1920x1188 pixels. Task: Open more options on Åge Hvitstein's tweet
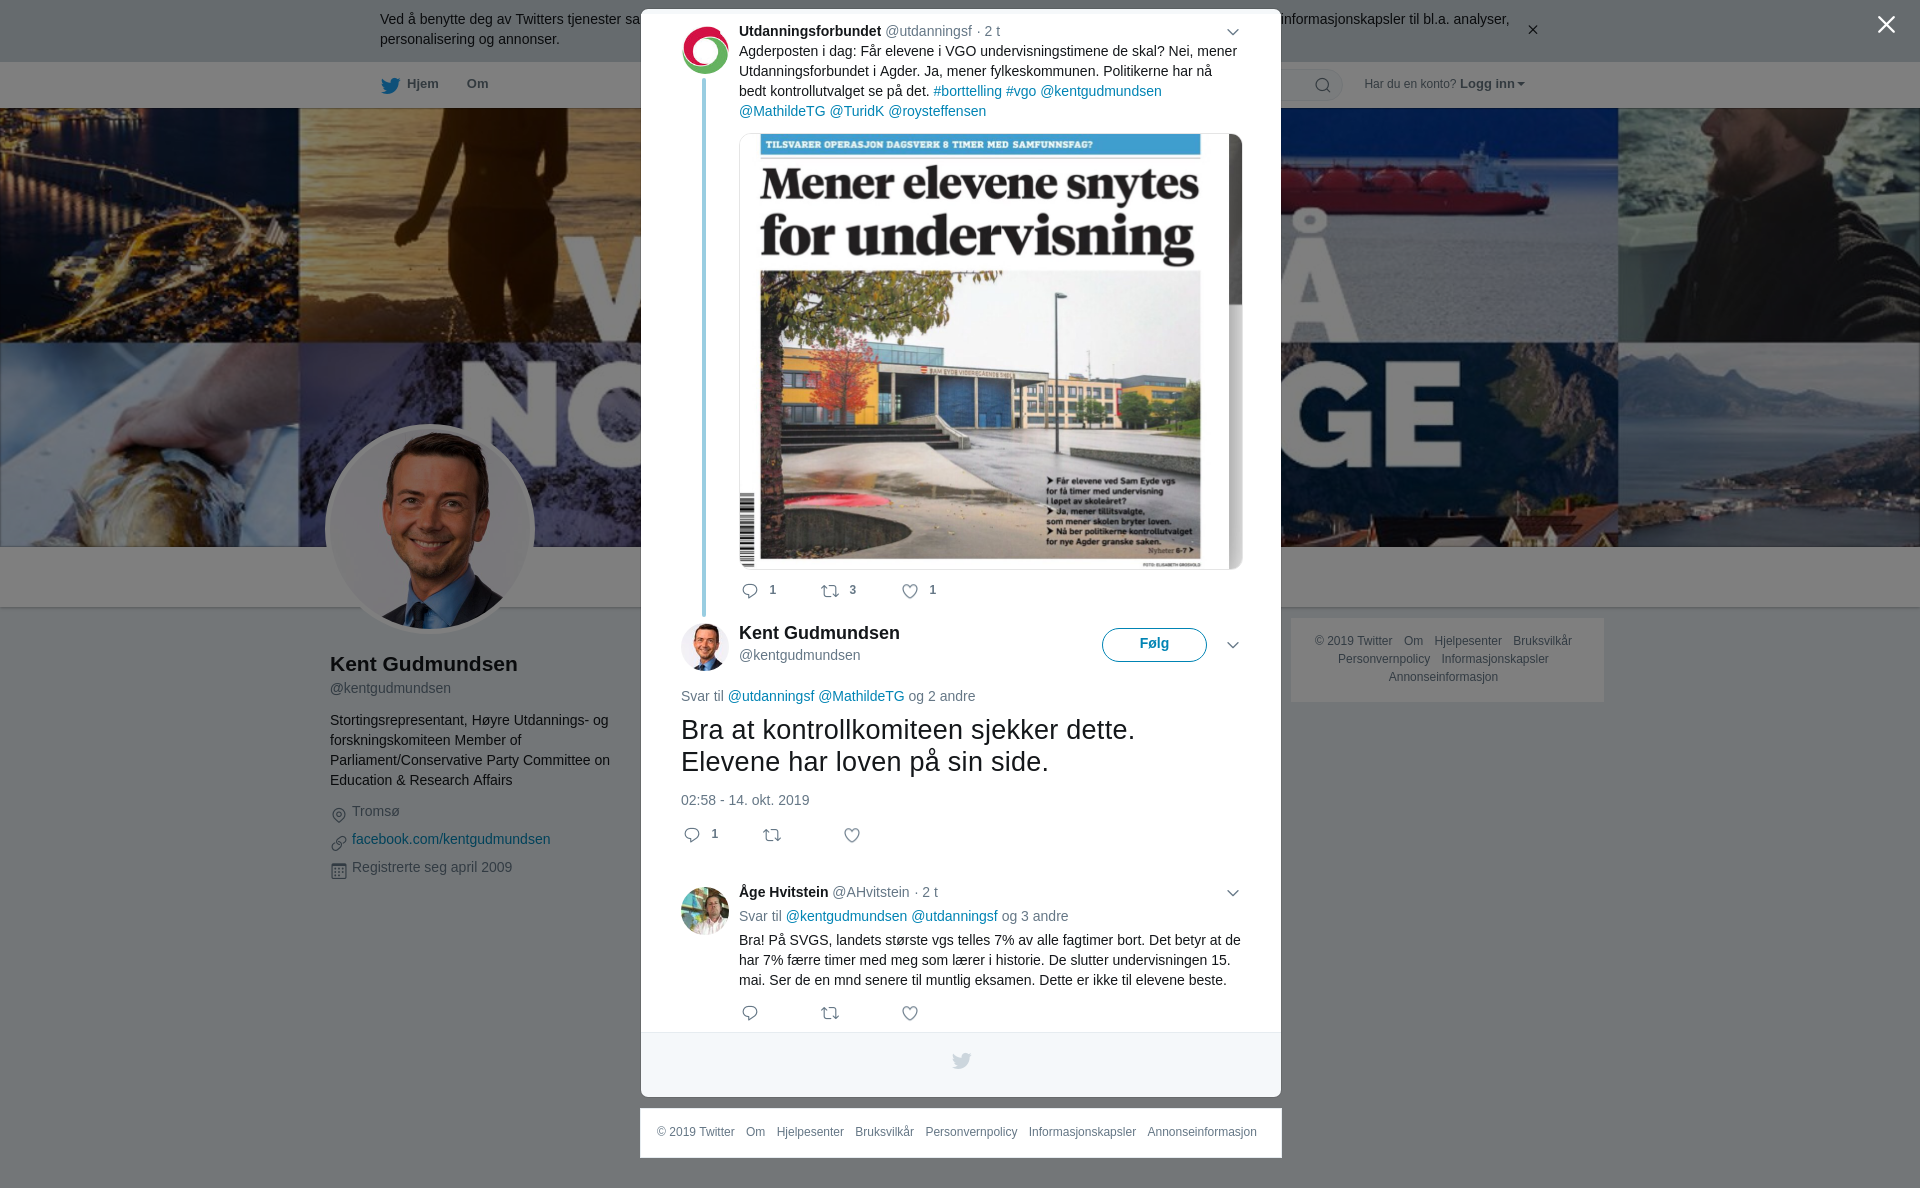[1233, 893]
